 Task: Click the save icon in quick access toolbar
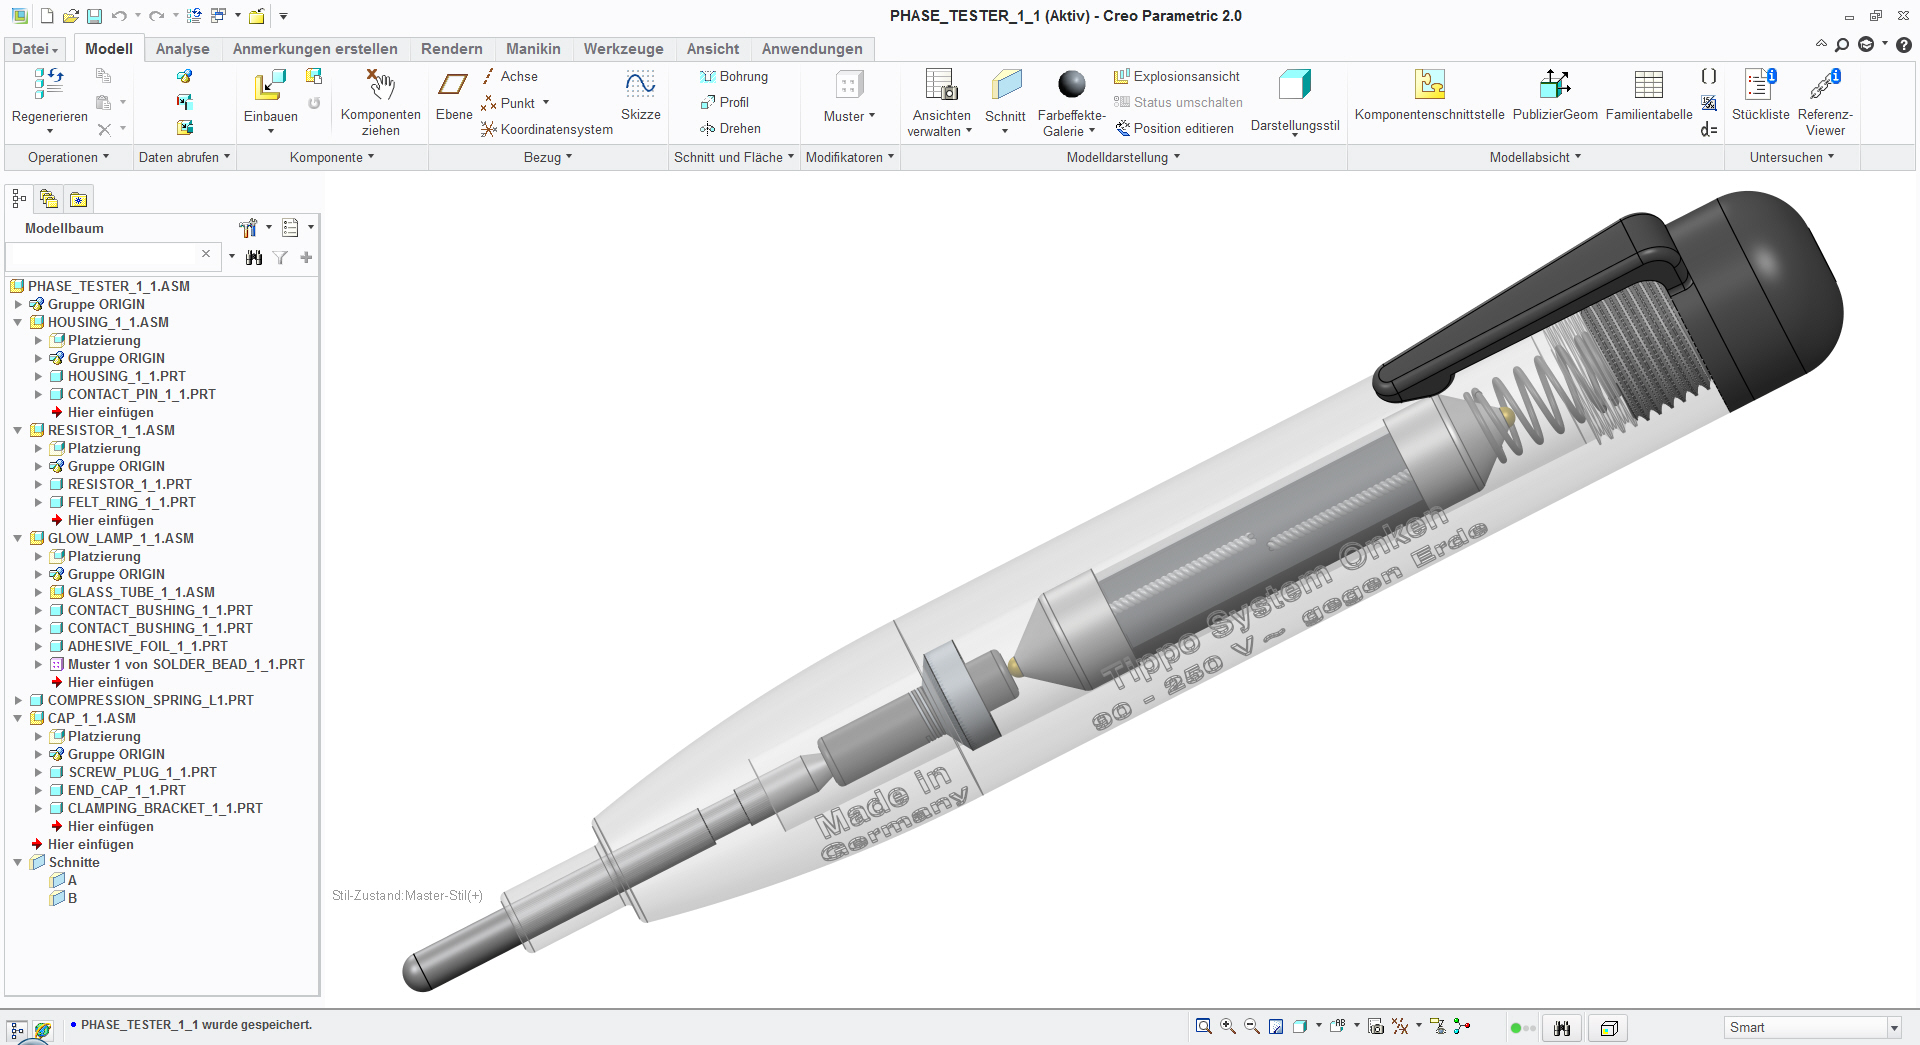[x=94, y=16]
